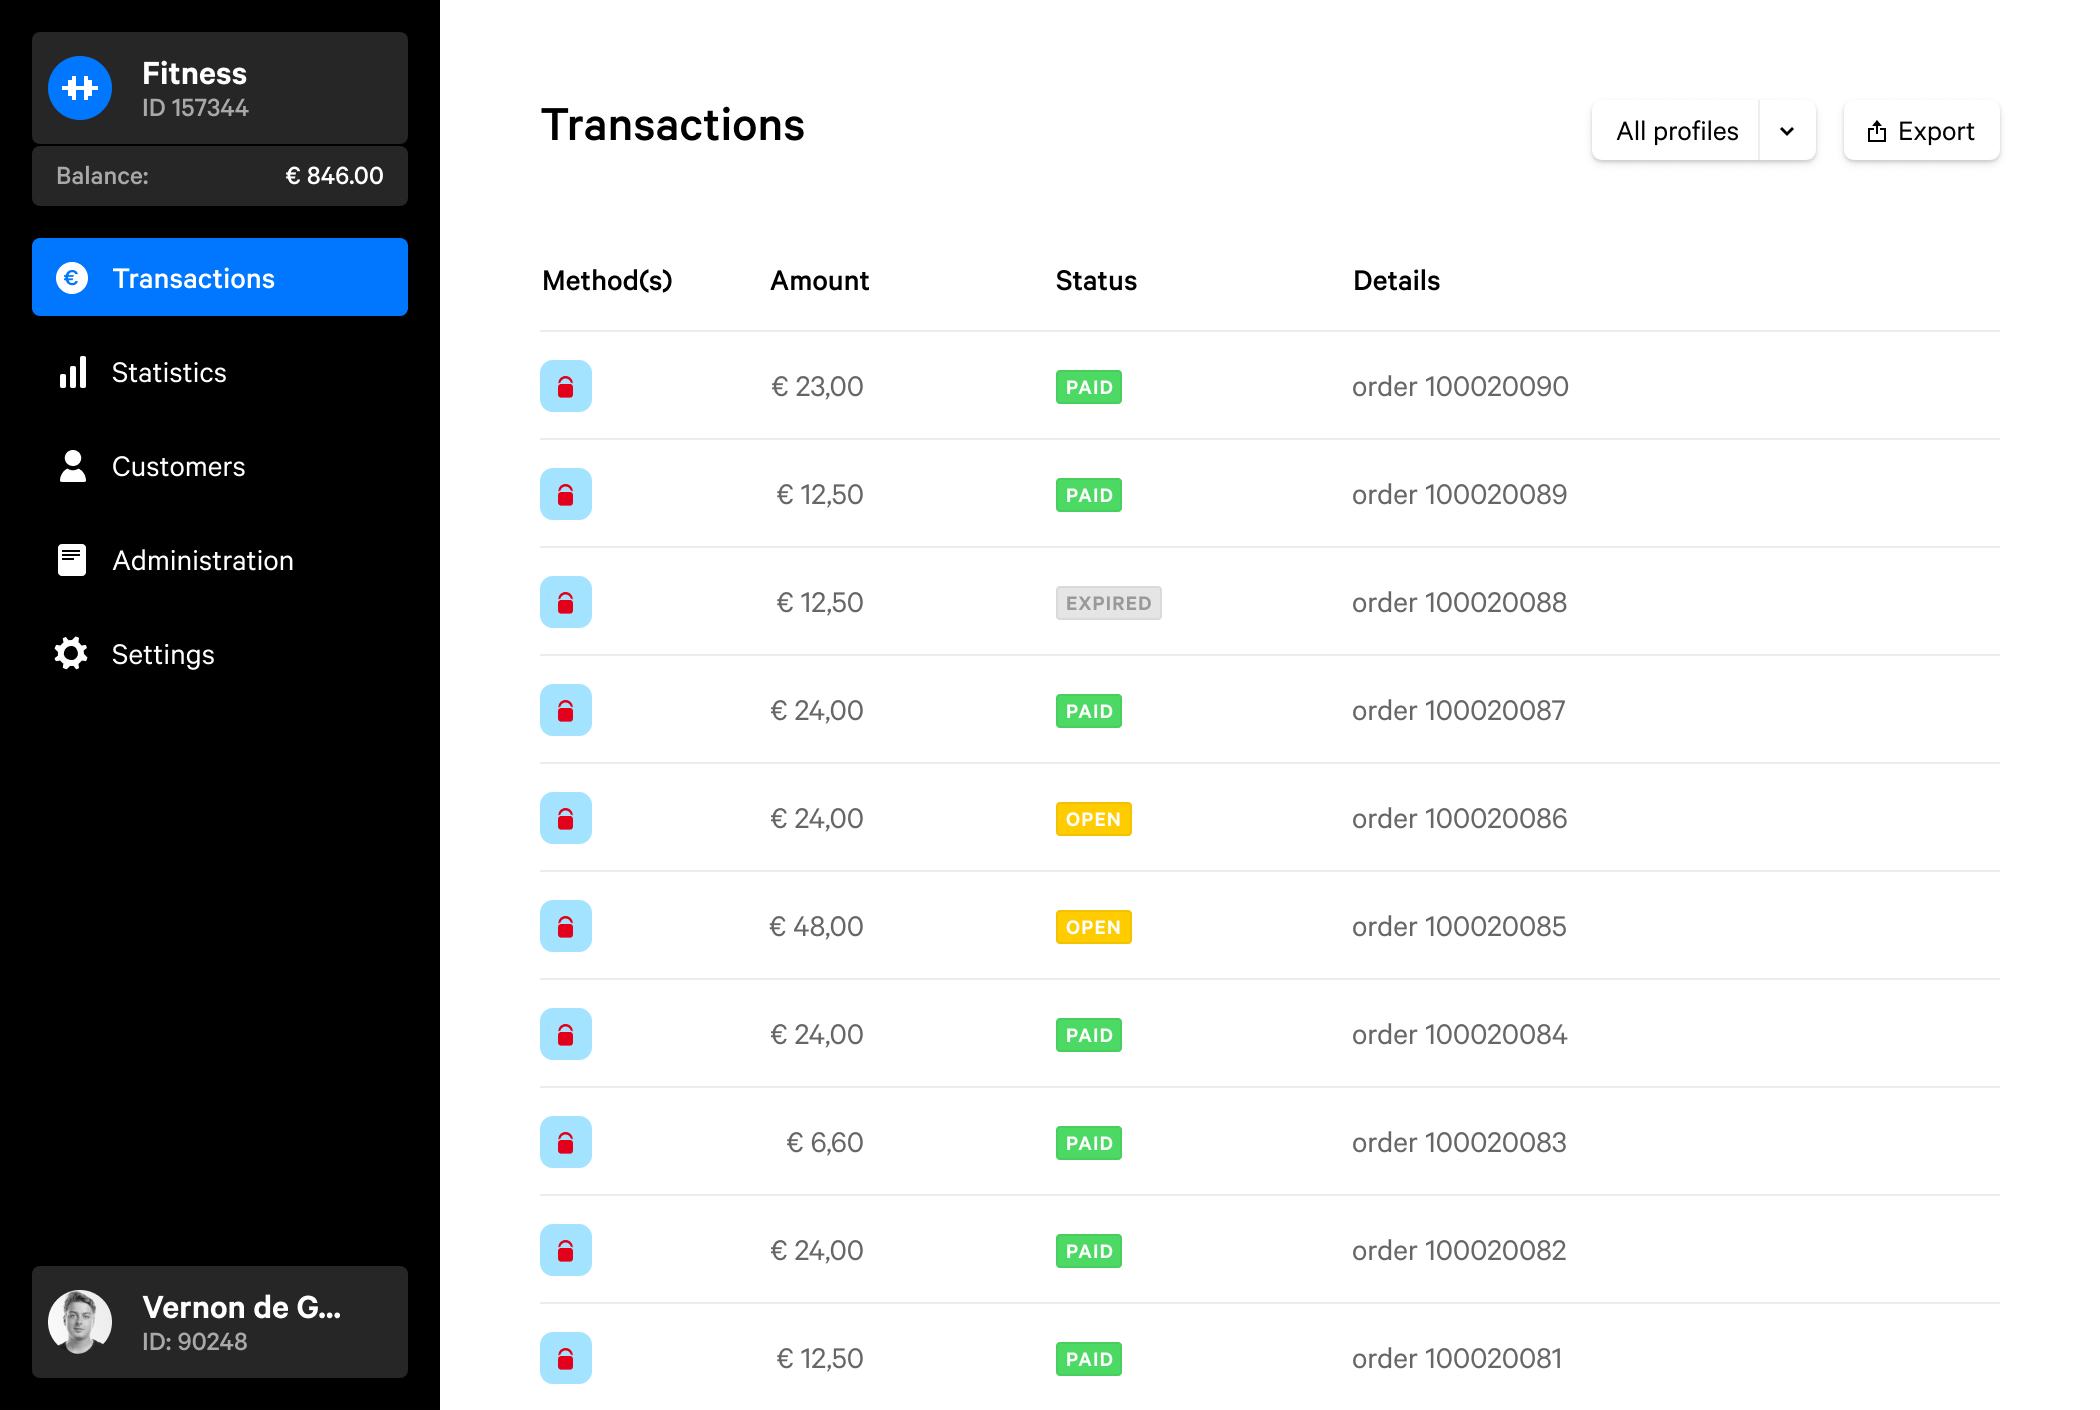Click the payment method icon for order 100020085
2100x1410 pixels.
coord(566,925)
